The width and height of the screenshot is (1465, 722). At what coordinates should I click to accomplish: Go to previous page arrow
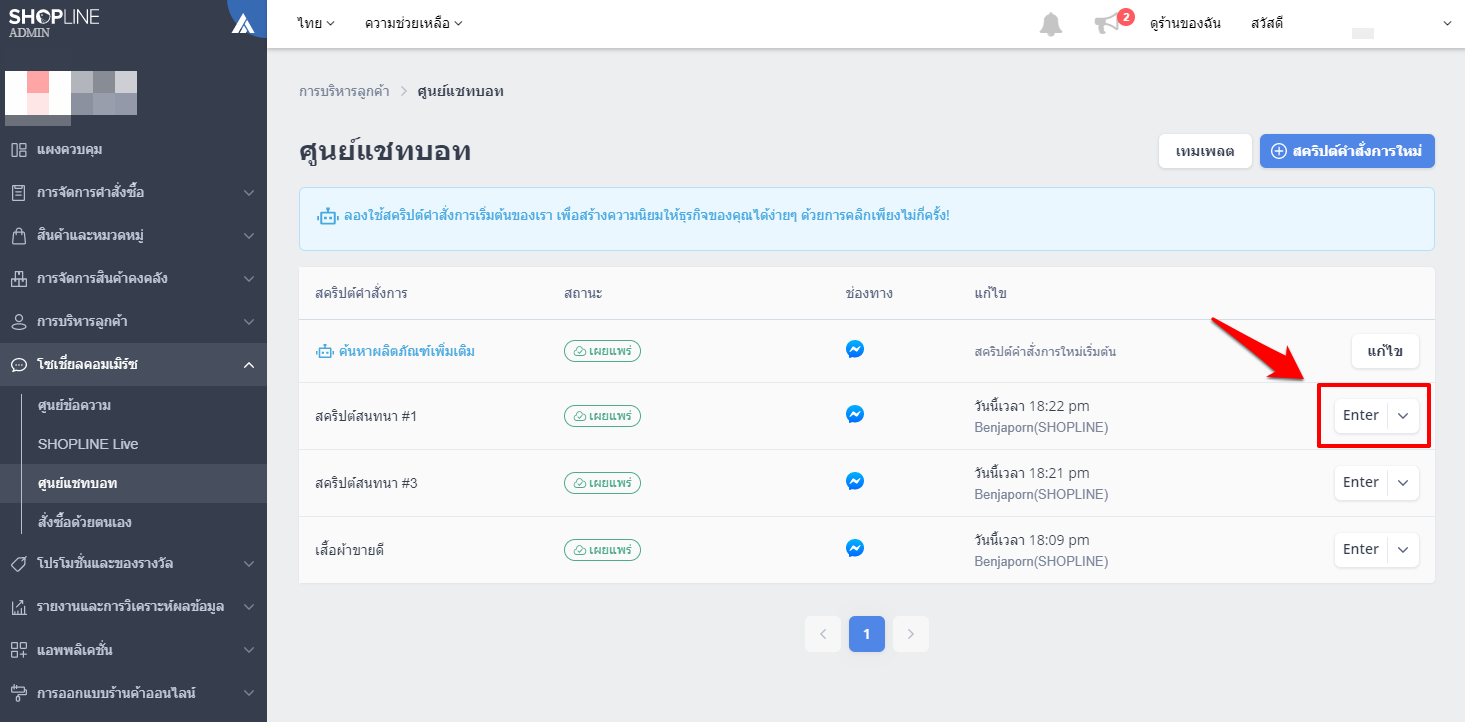tap(823, 634)
